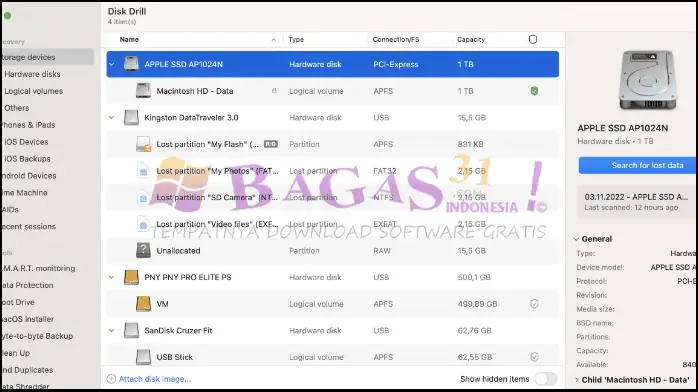Viewport: 698px width, 392px height.
Task: Open Others in the sidebar
Action: tap(16, 108)
